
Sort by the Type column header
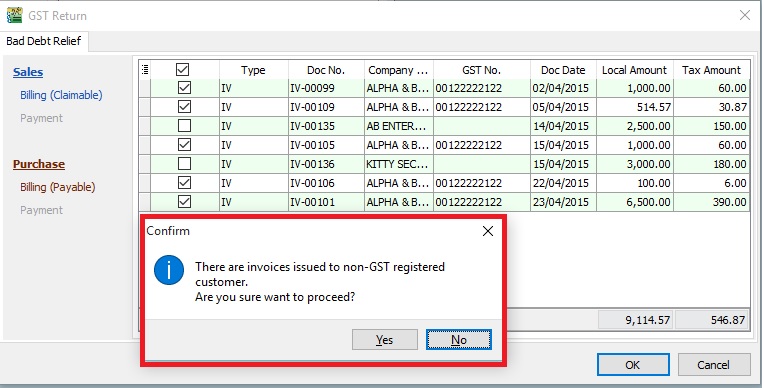[x=253, y=70]
